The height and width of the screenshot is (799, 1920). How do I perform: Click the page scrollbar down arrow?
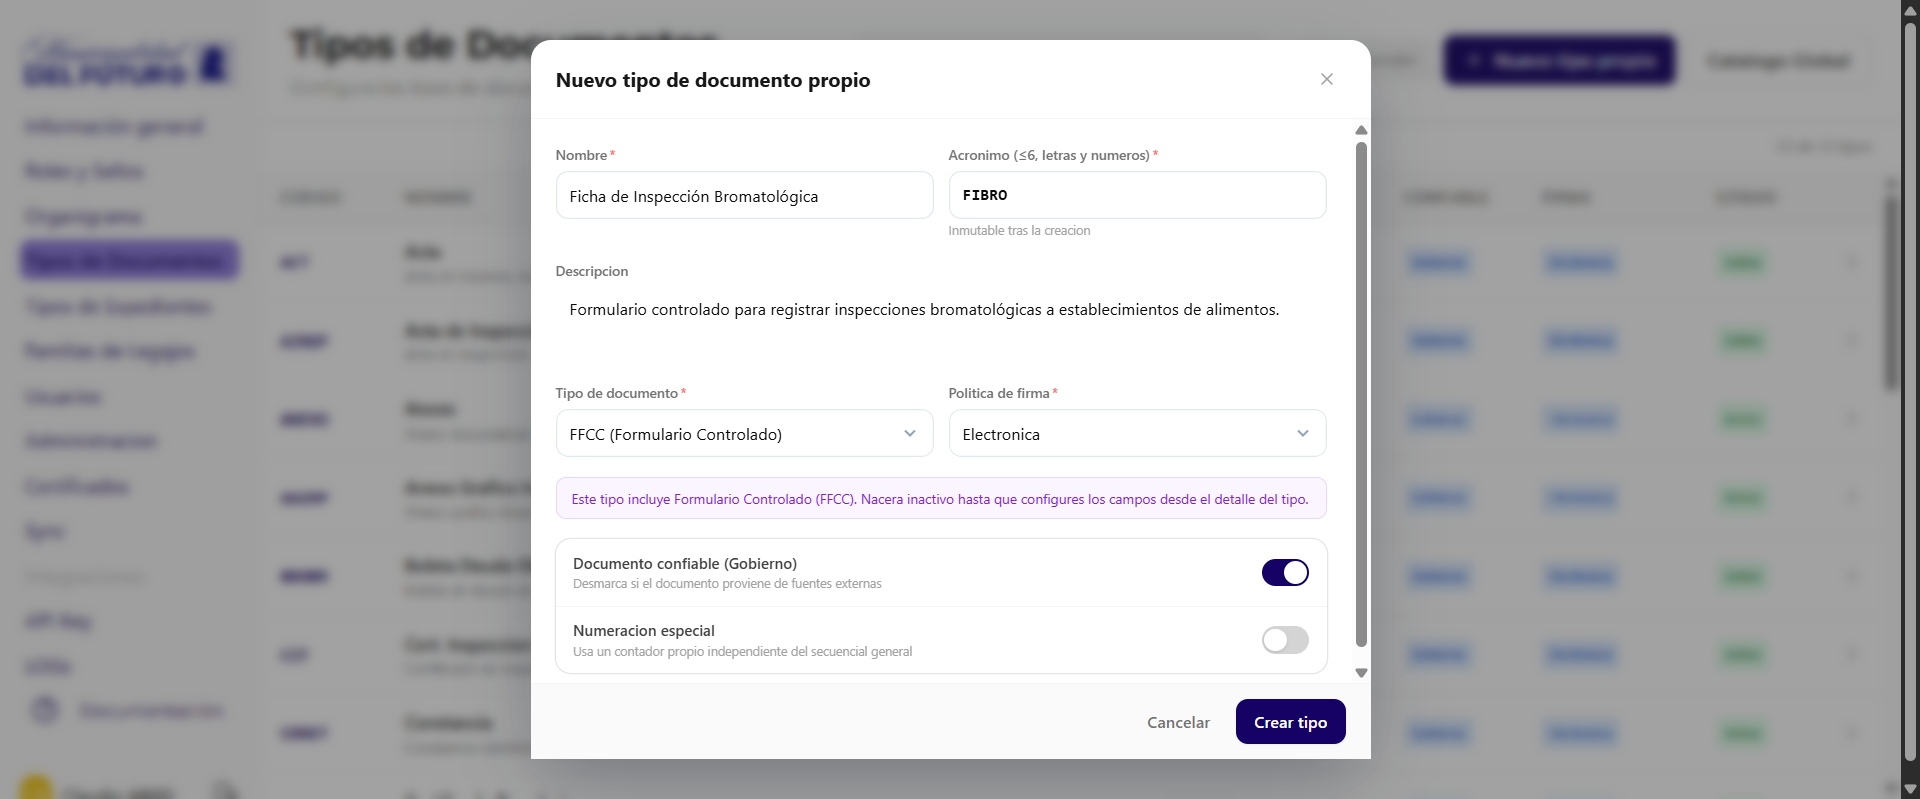click(x=1910, y=789)
